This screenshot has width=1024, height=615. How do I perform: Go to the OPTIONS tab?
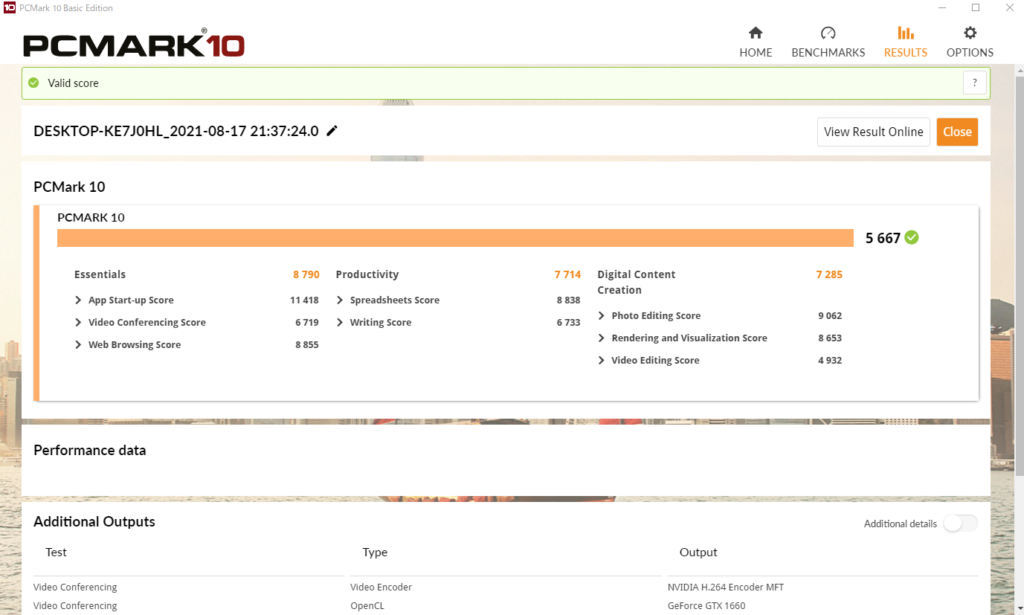tap(969, 52)
